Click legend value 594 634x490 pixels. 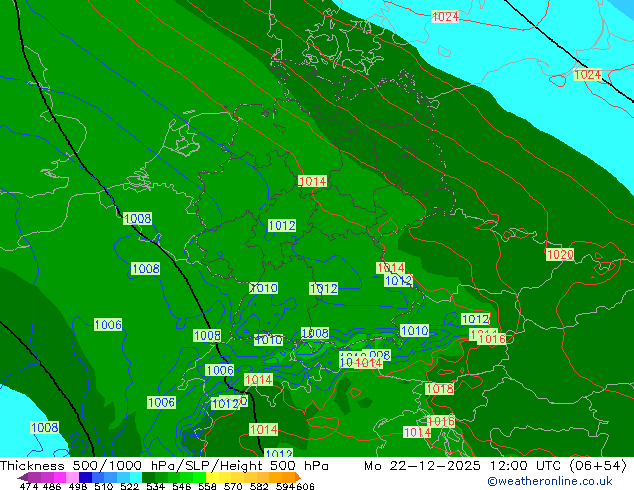click(285, 486)
